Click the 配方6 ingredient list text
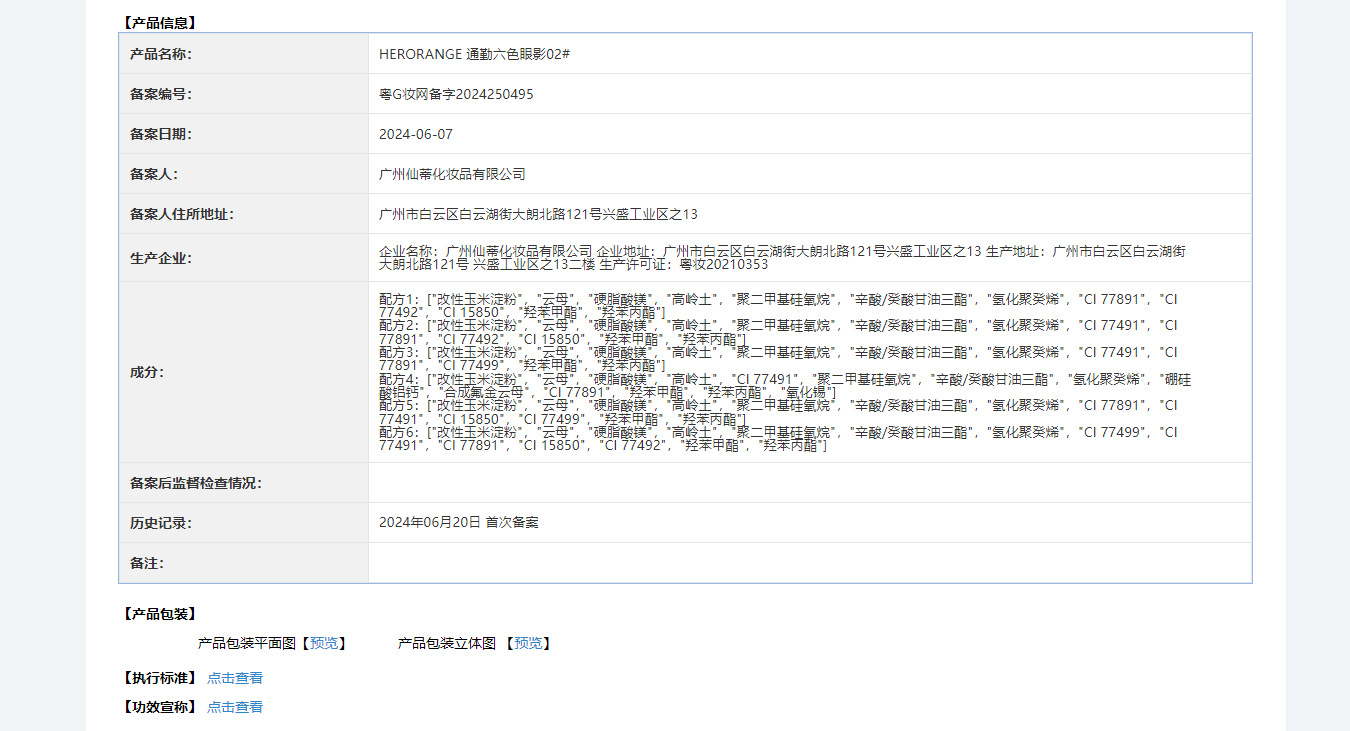1350x731 pixels. tap(778, 439)
